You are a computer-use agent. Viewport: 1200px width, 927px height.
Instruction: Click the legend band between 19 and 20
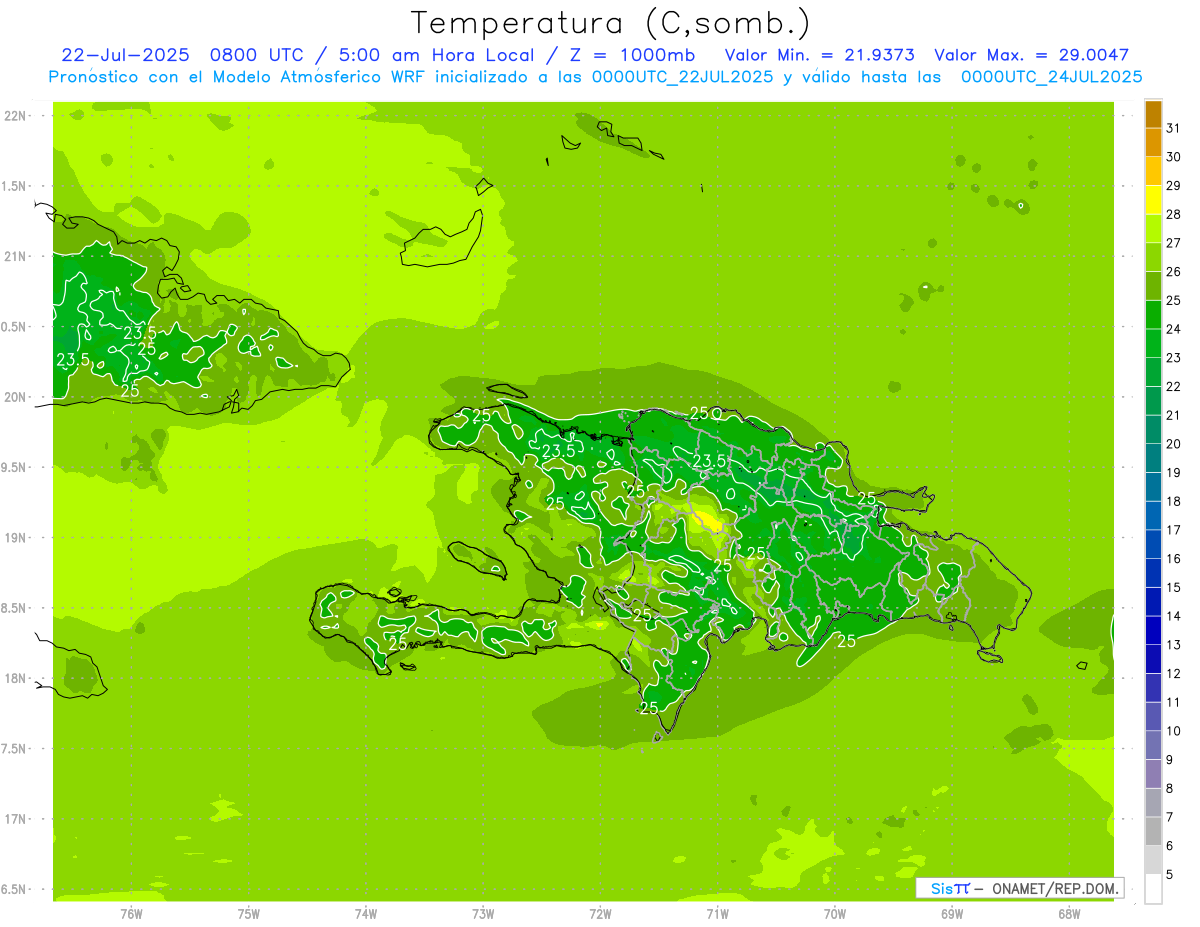coord(1153,458)
